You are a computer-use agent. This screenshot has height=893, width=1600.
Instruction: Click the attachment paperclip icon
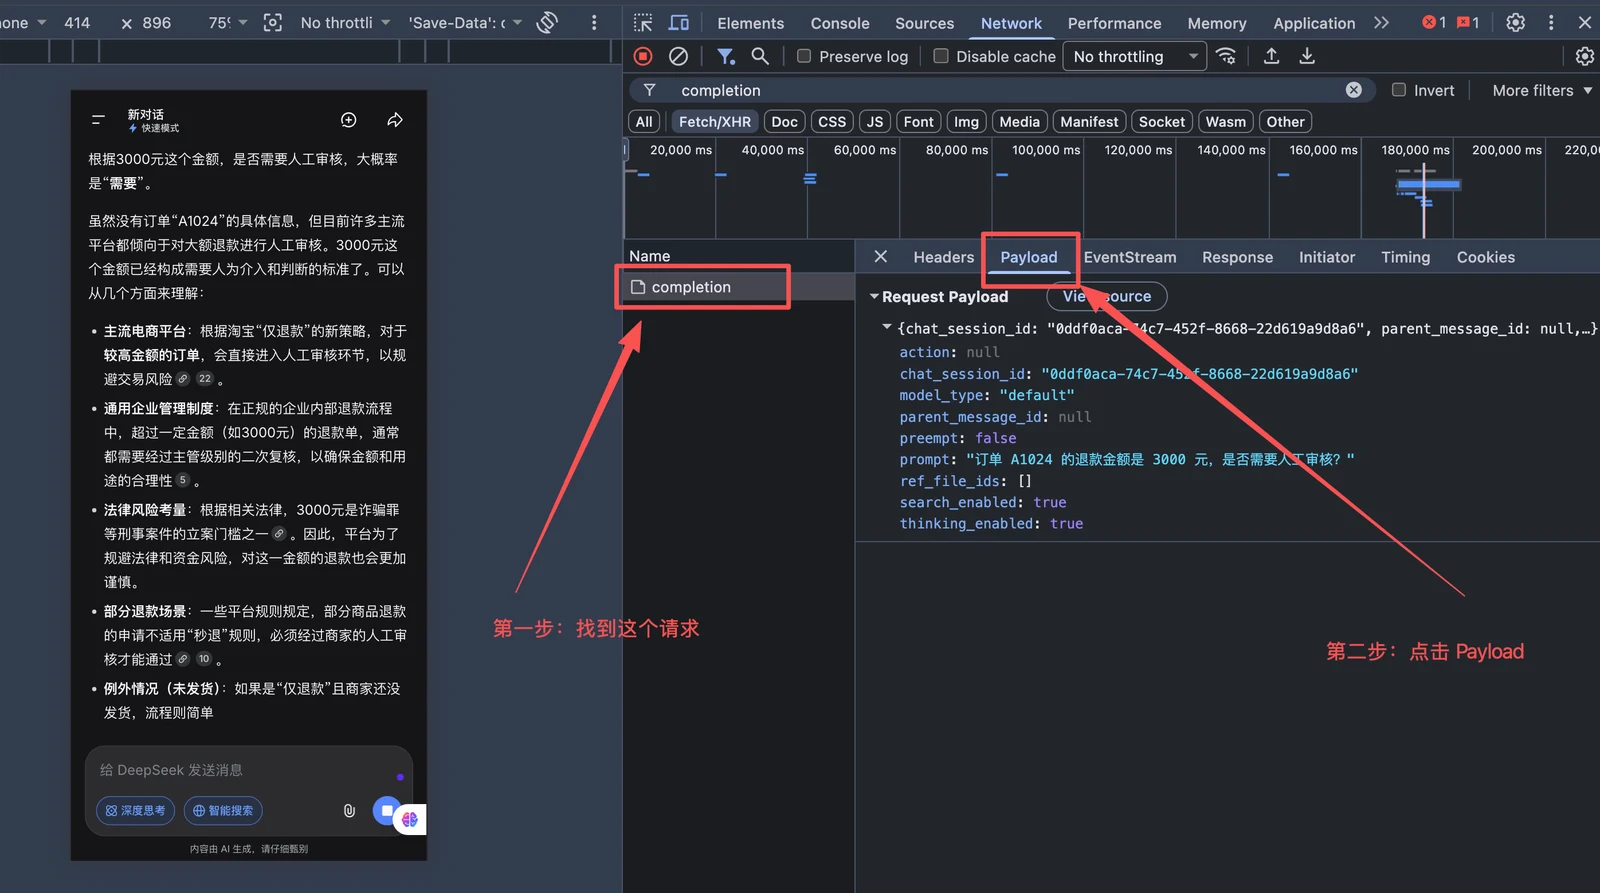[349, 810]
